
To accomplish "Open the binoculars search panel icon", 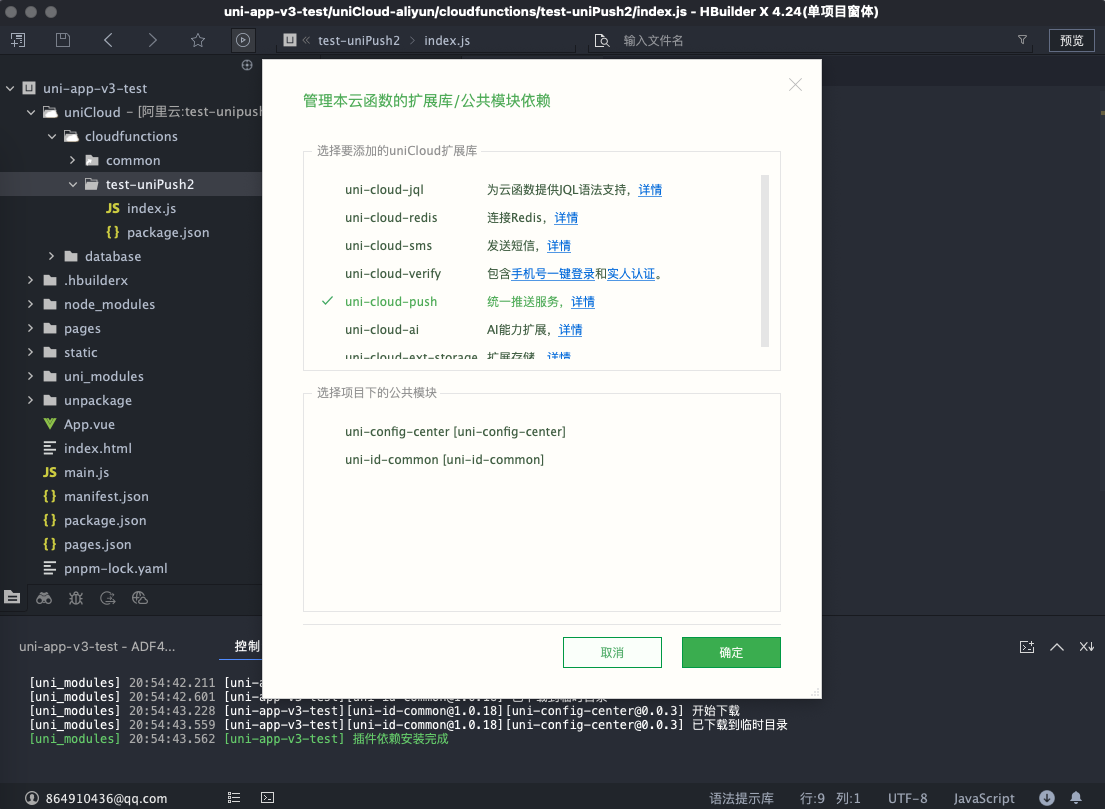I will (44, 598).
